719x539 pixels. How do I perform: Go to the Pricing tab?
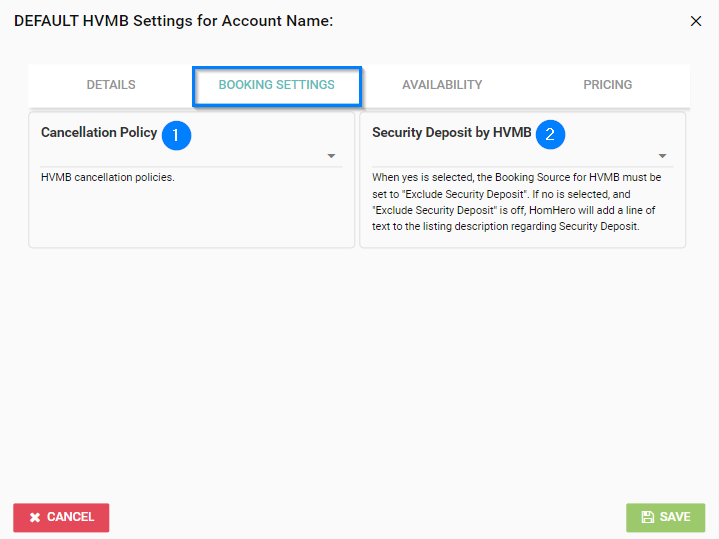[607, 85]
